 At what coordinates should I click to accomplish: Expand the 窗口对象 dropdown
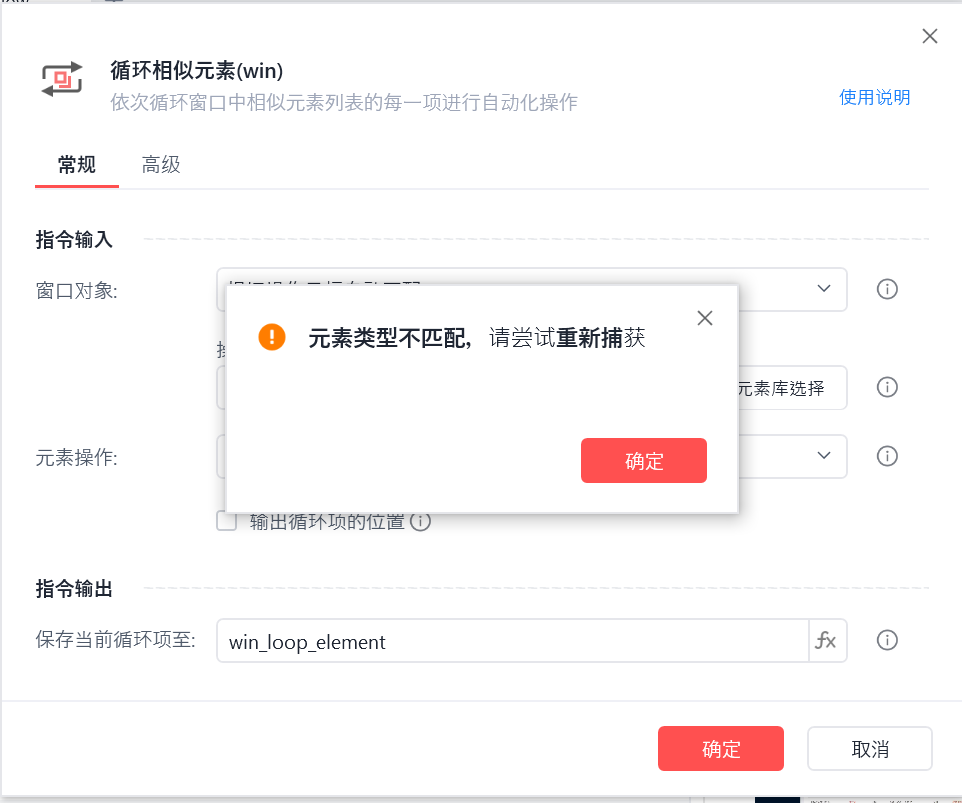coord(824,288)
